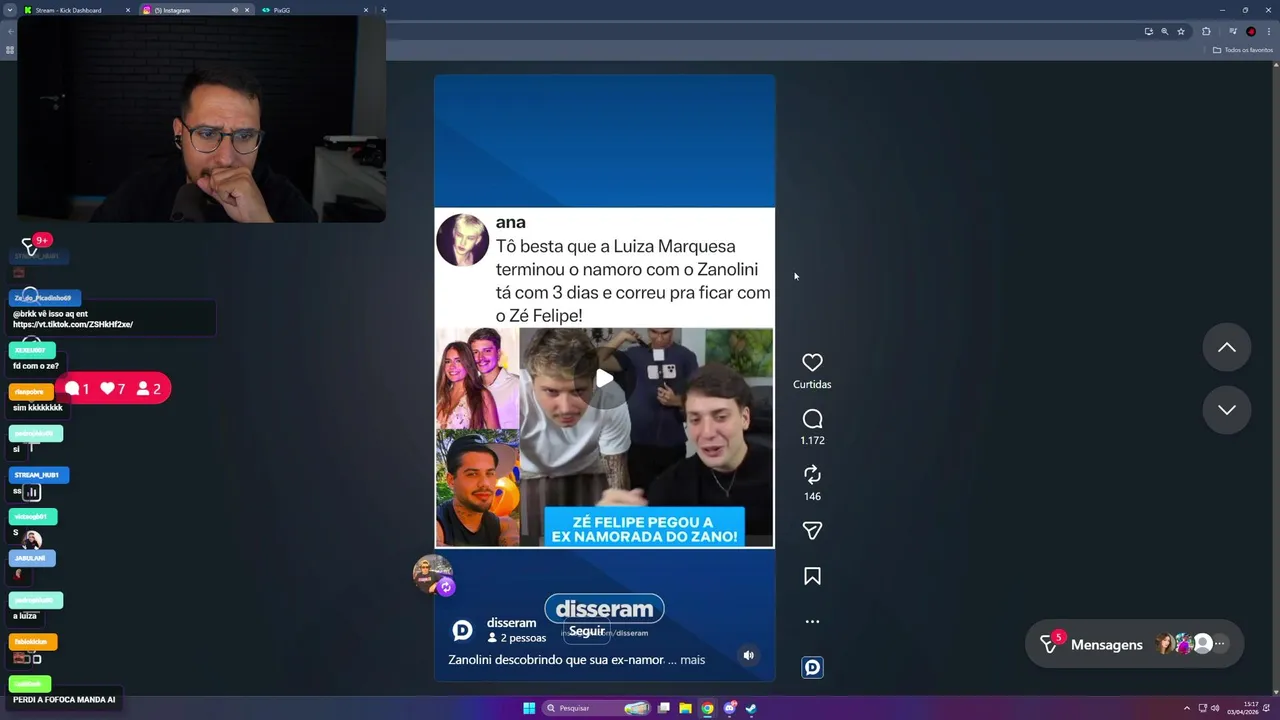Follow disseram with the Seguir button
This screenshot has width=1280, height=720.
(587, 631)
